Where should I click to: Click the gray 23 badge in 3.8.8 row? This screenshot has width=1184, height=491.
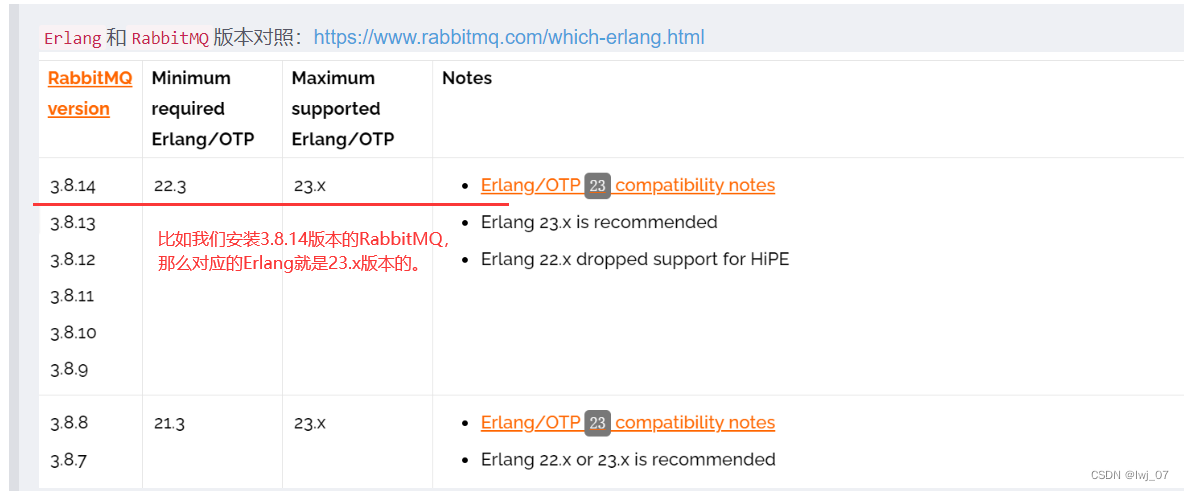click(597, 422)
